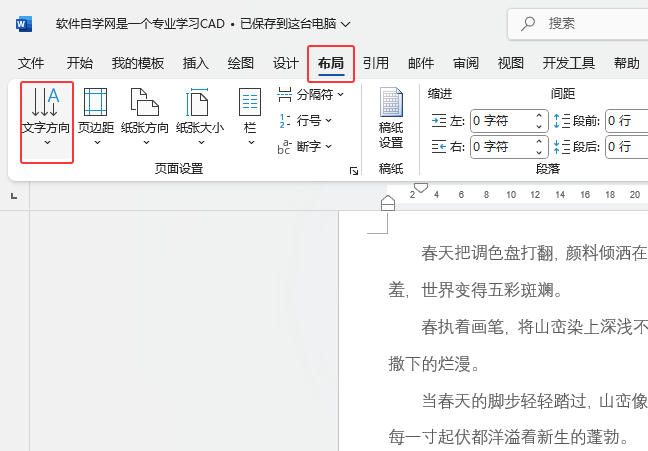
Task: Click the Word application logo icon
Action: tap(24, 24)
